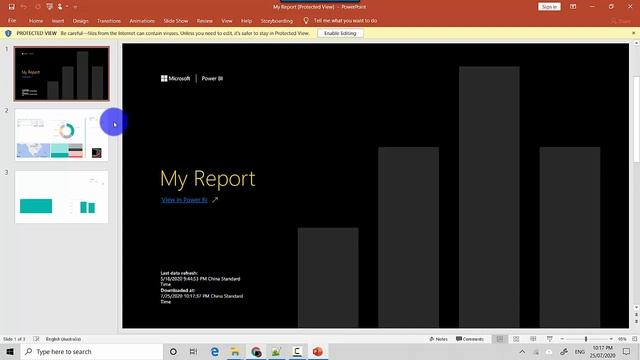Switch to Slide Sorter view icon
Viewport: 640px width, 360px height.
(x=516, y=339)
